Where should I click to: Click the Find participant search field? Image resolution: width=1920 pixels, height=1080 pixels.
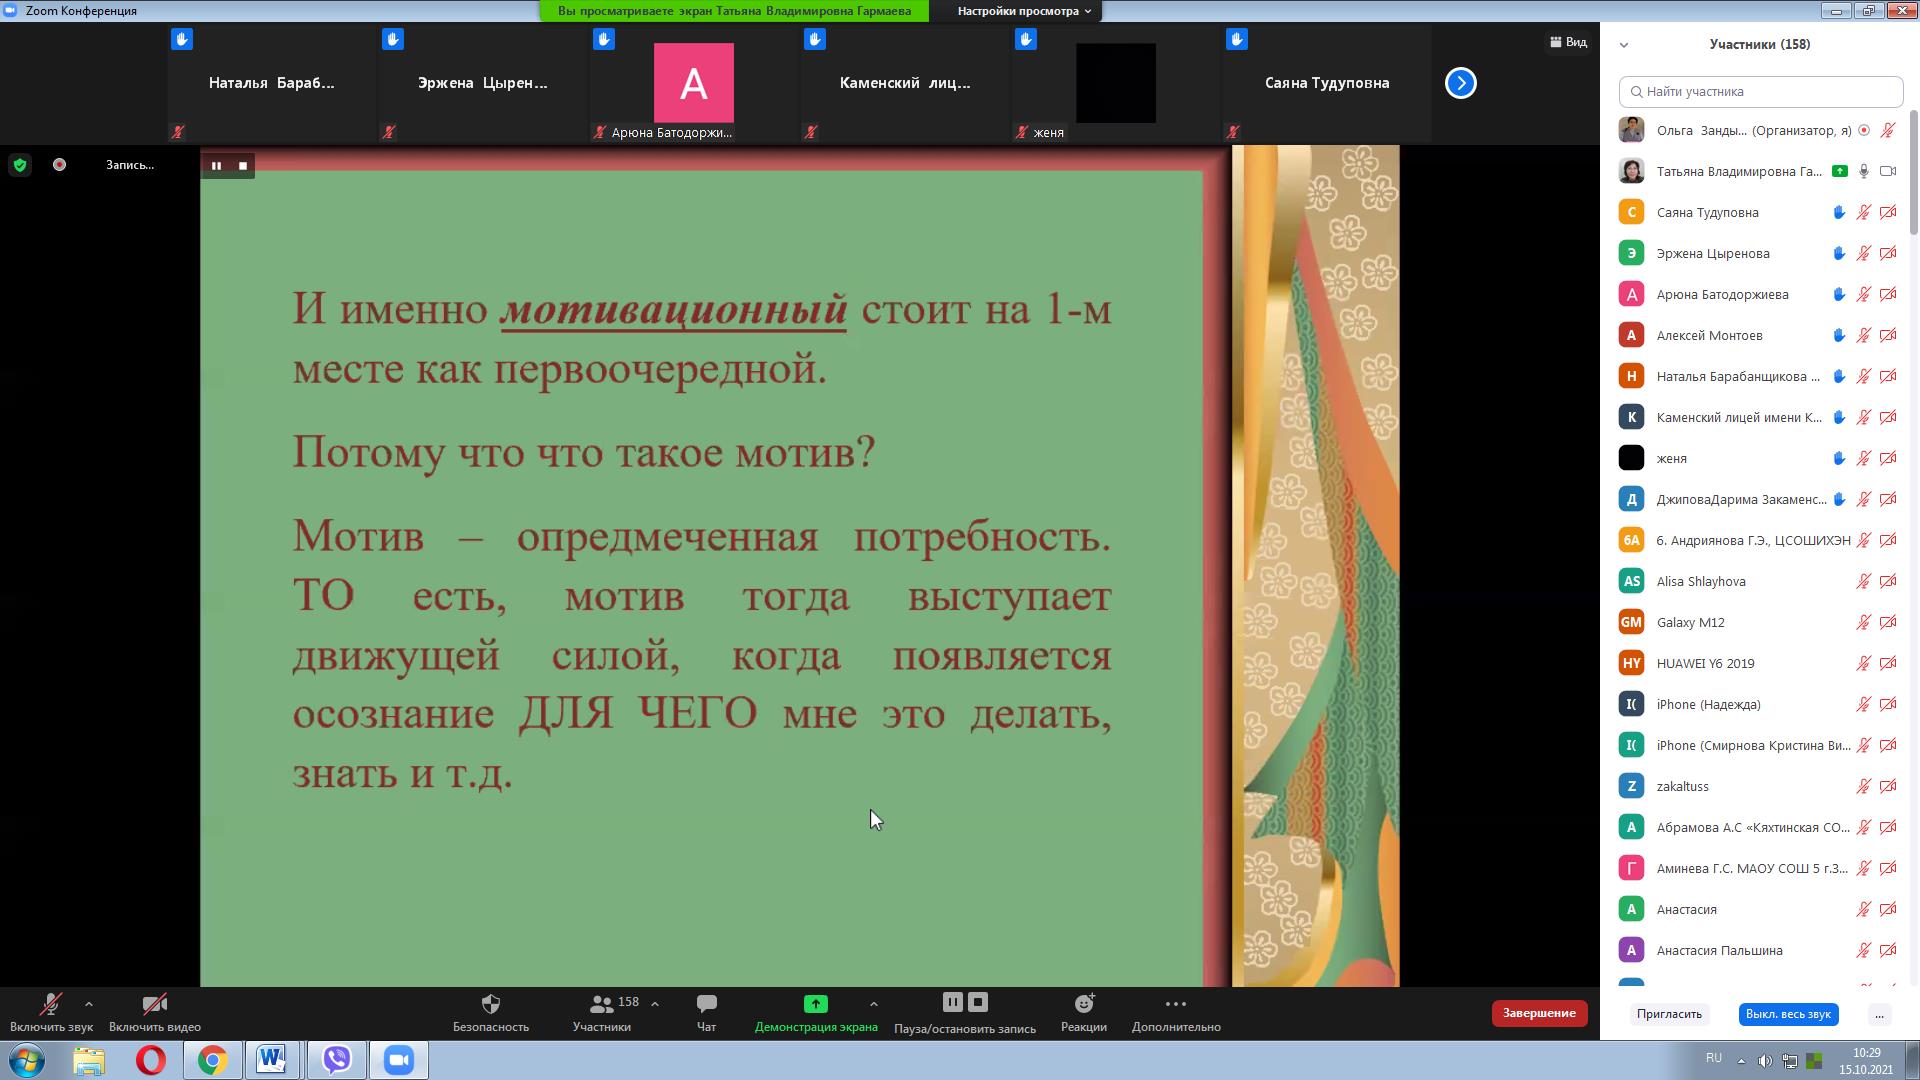click(1760, 91)
